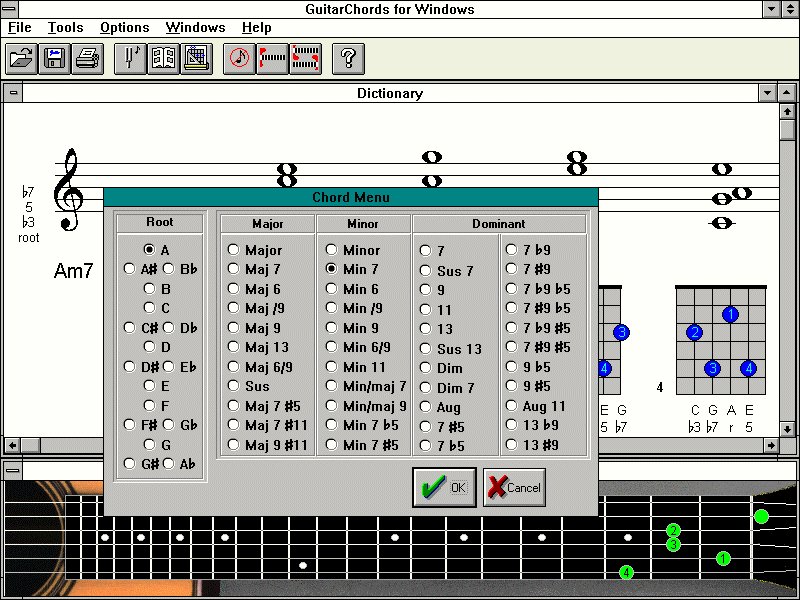The height and width of the screenshot is (600, 800).
Task: Select the 9 b5 chord option
Action: 528,367
